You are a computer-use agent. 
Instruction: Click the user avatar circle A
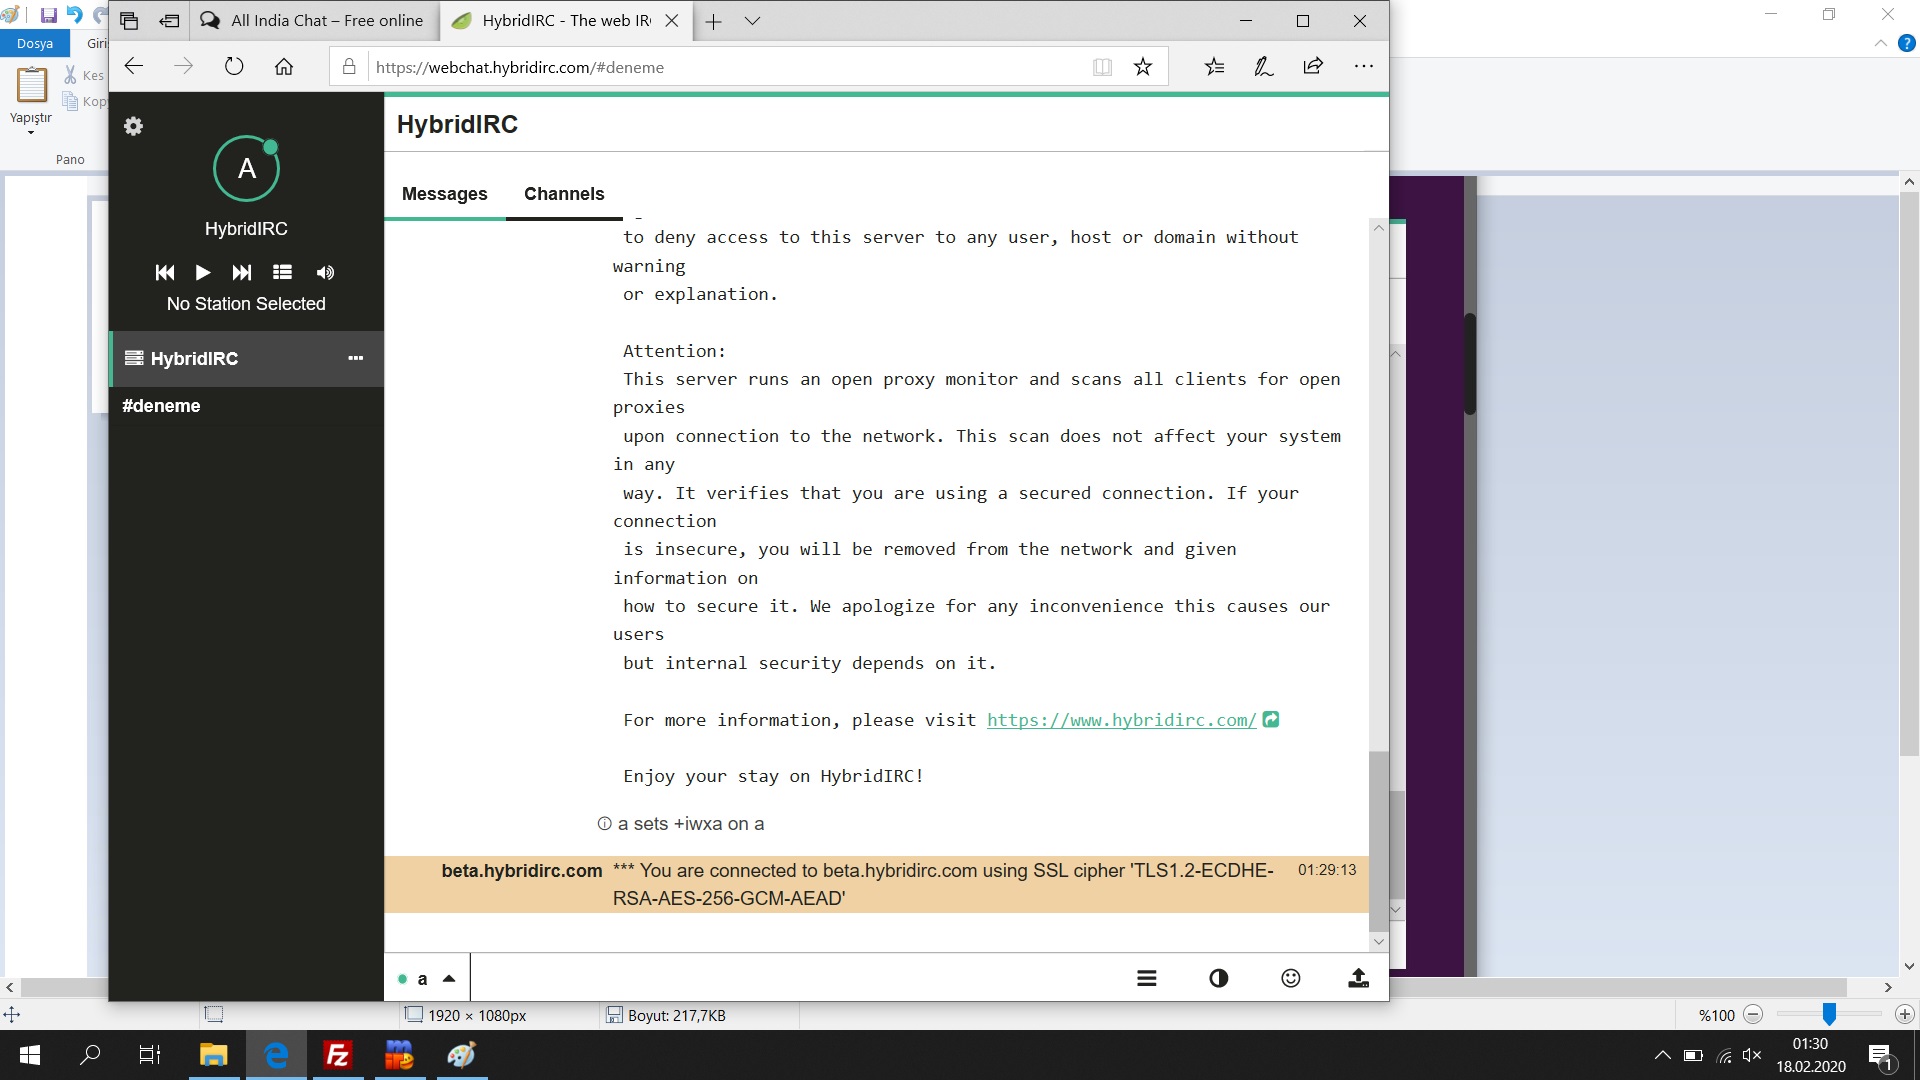point(246,169)
